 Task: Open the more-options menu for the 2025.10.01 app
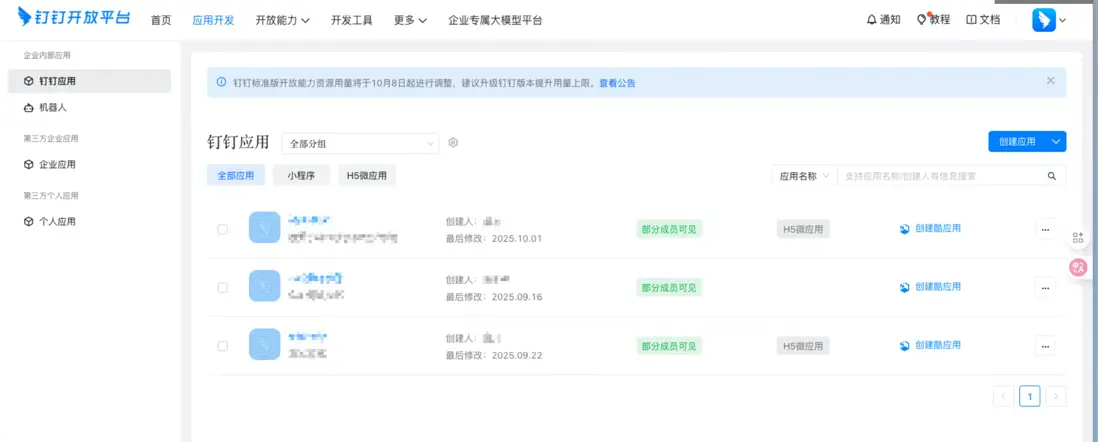(1045, 229)
